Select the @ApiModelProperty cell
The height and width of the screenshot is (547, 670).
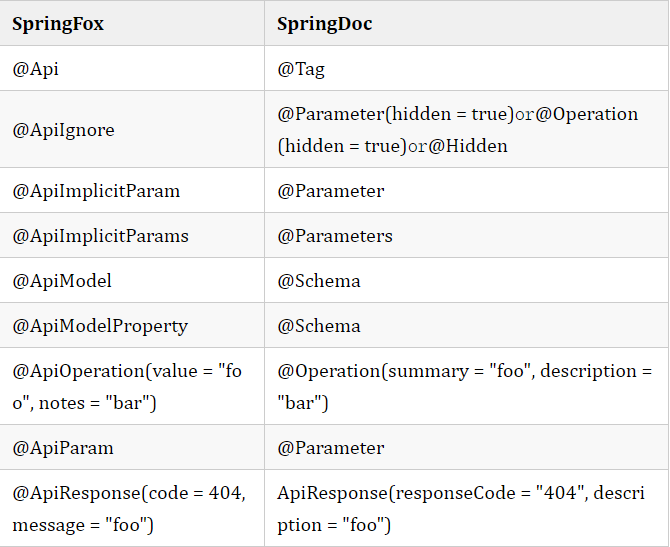pos(100,325)
